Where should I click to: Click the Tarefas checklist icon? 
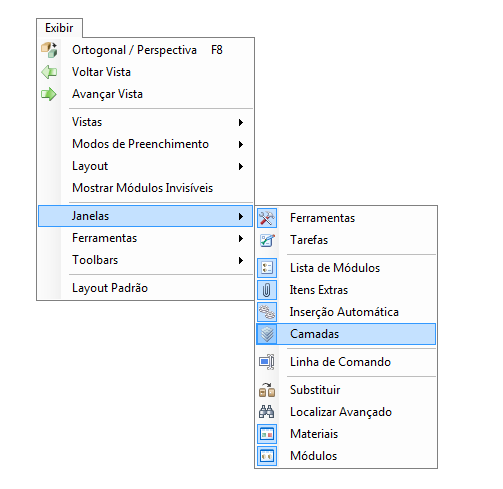click(267, 240)
